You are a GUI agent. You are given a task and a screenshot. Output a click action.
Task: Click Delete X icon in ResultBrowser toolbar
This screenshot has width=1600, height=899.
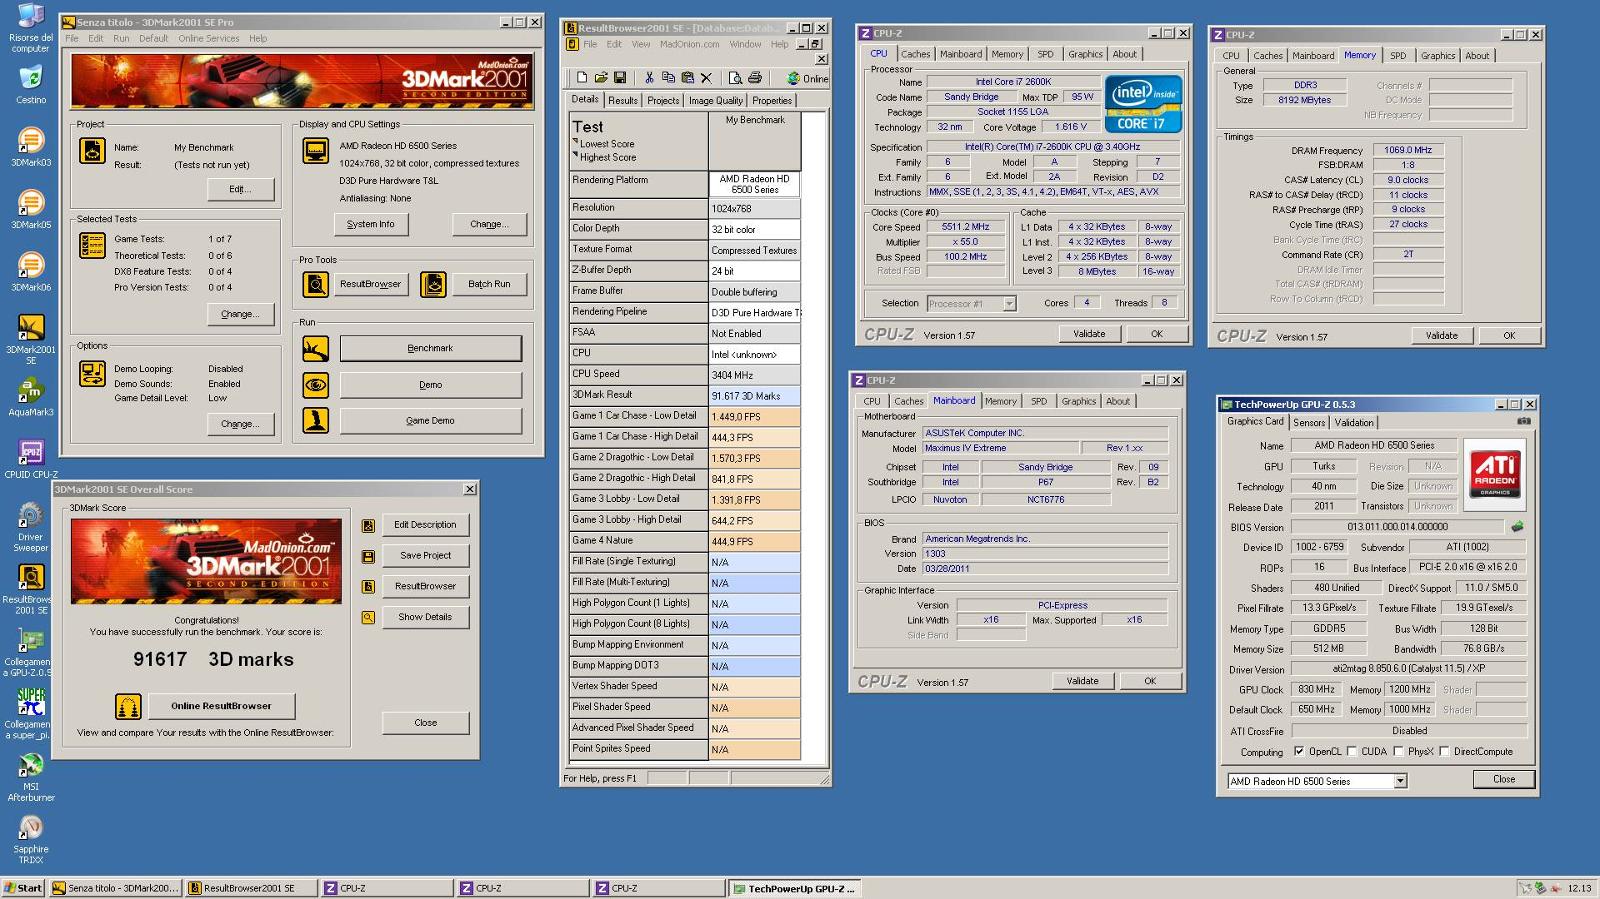tap(706, 78)
